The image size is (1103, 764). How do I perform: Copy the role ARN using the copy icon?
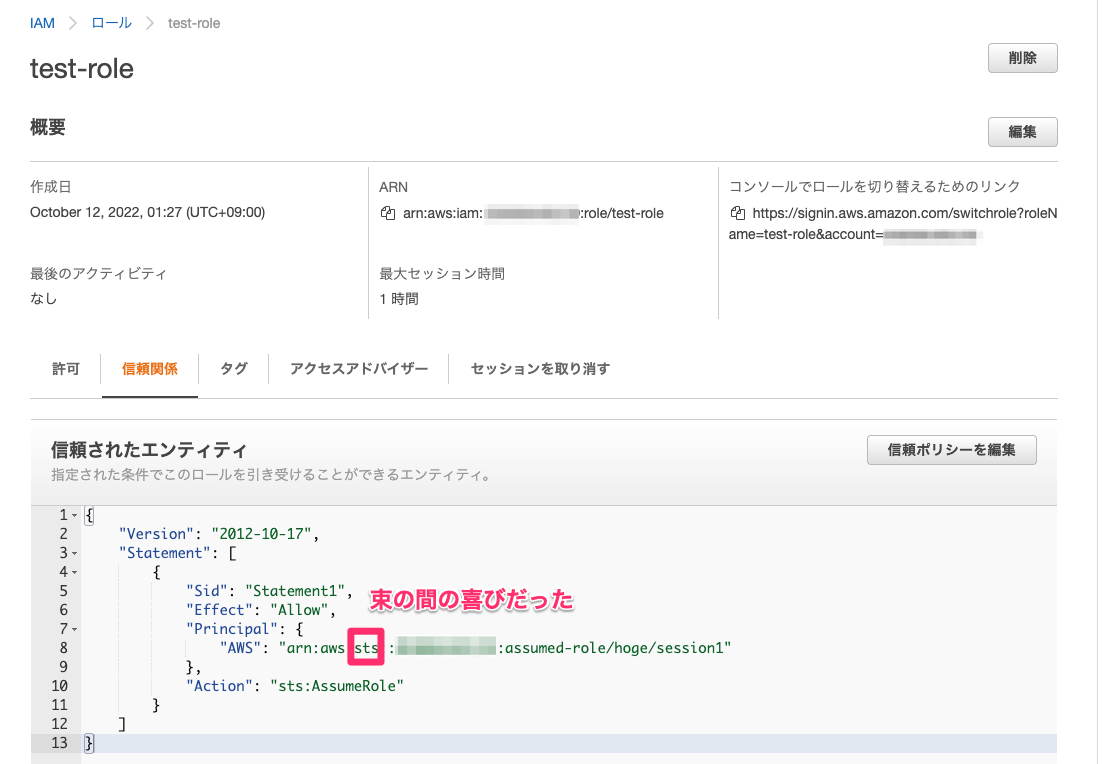pos(387,213)
